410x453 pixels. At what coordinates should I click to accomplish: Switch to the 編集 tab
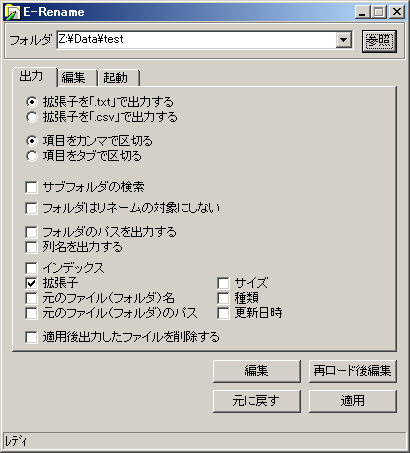point(73,78)
